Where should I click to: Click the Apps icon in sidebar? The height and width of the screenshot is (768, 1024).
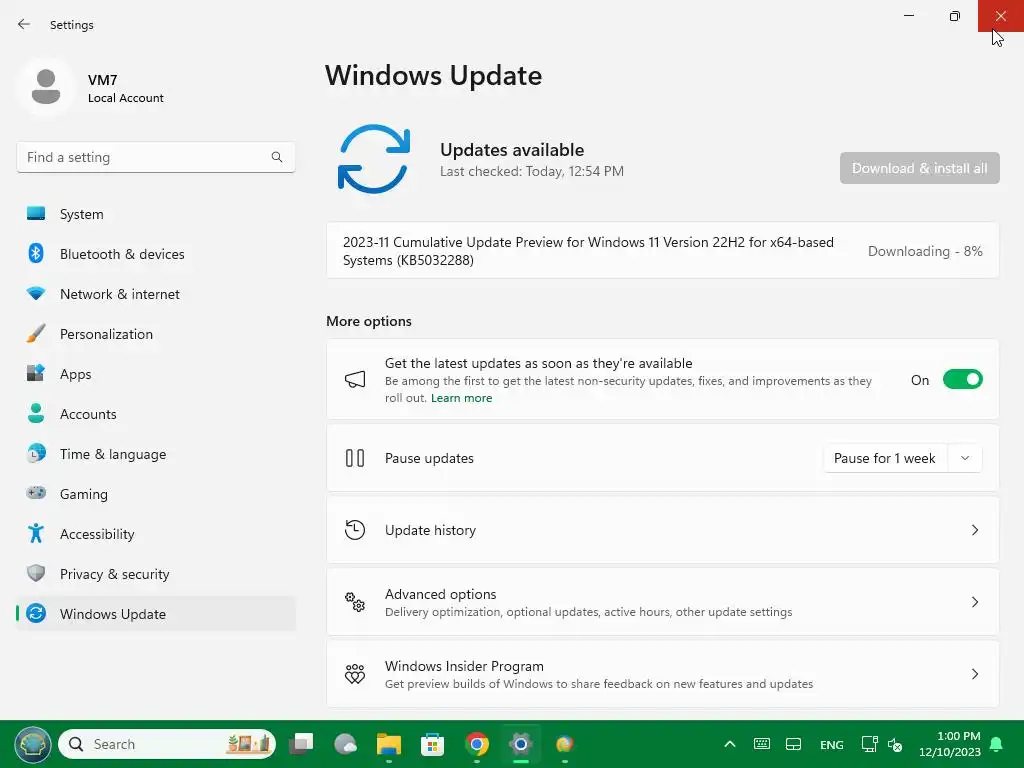[x=36, y=374]
